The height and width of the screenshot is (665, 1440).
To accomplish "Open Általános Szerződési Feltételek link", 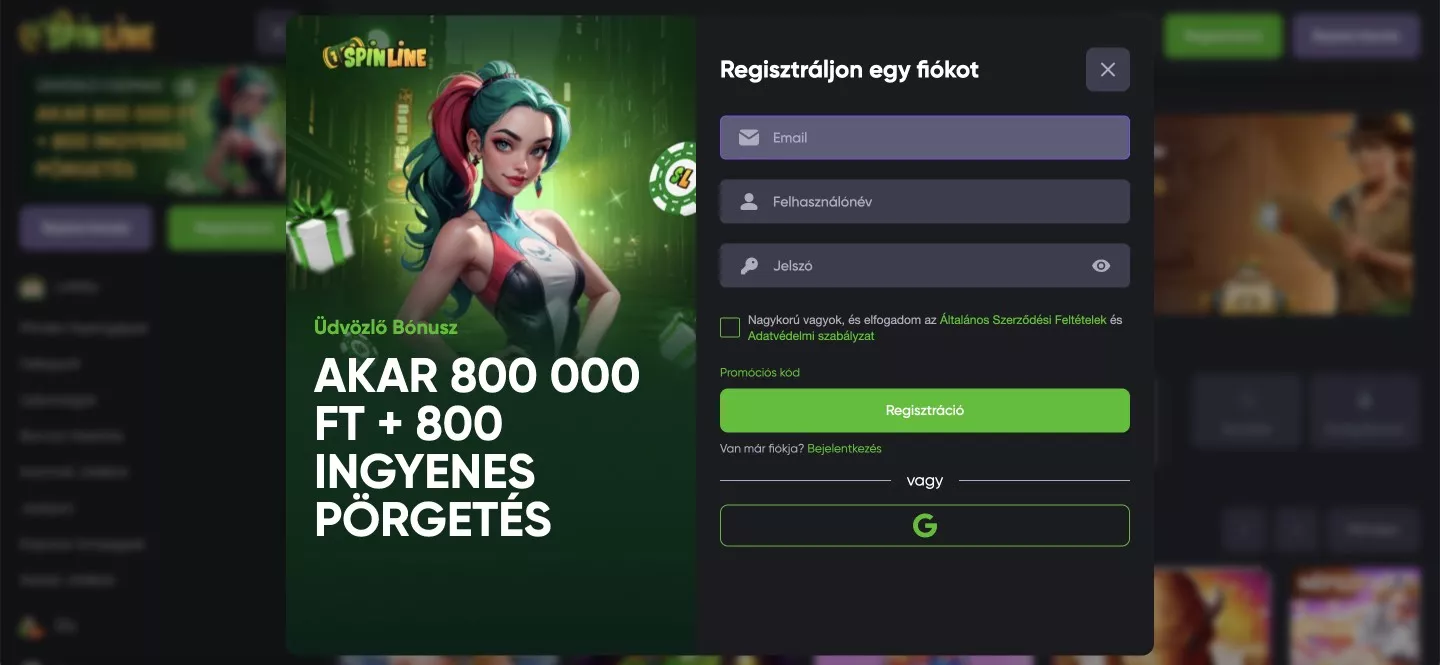I will [x=1023, y=320].
